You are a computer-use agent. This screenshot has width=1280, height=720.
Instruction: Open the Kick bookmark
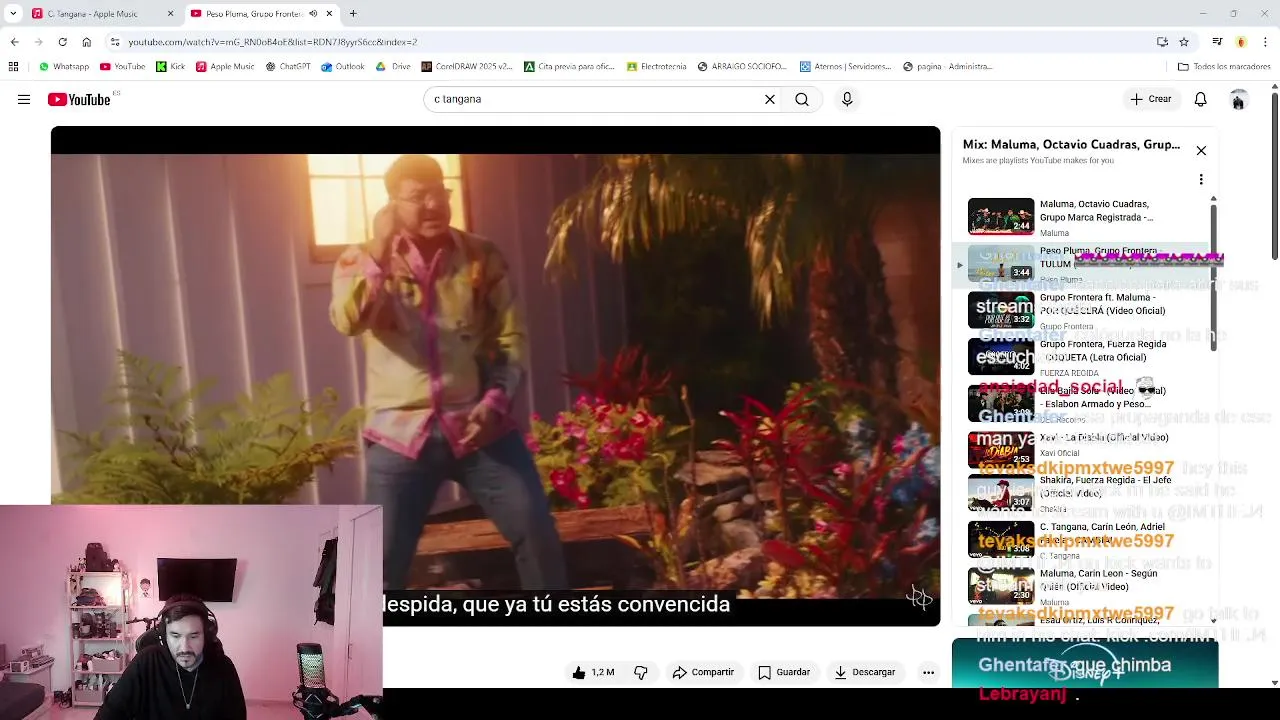(x=171, y=67)
